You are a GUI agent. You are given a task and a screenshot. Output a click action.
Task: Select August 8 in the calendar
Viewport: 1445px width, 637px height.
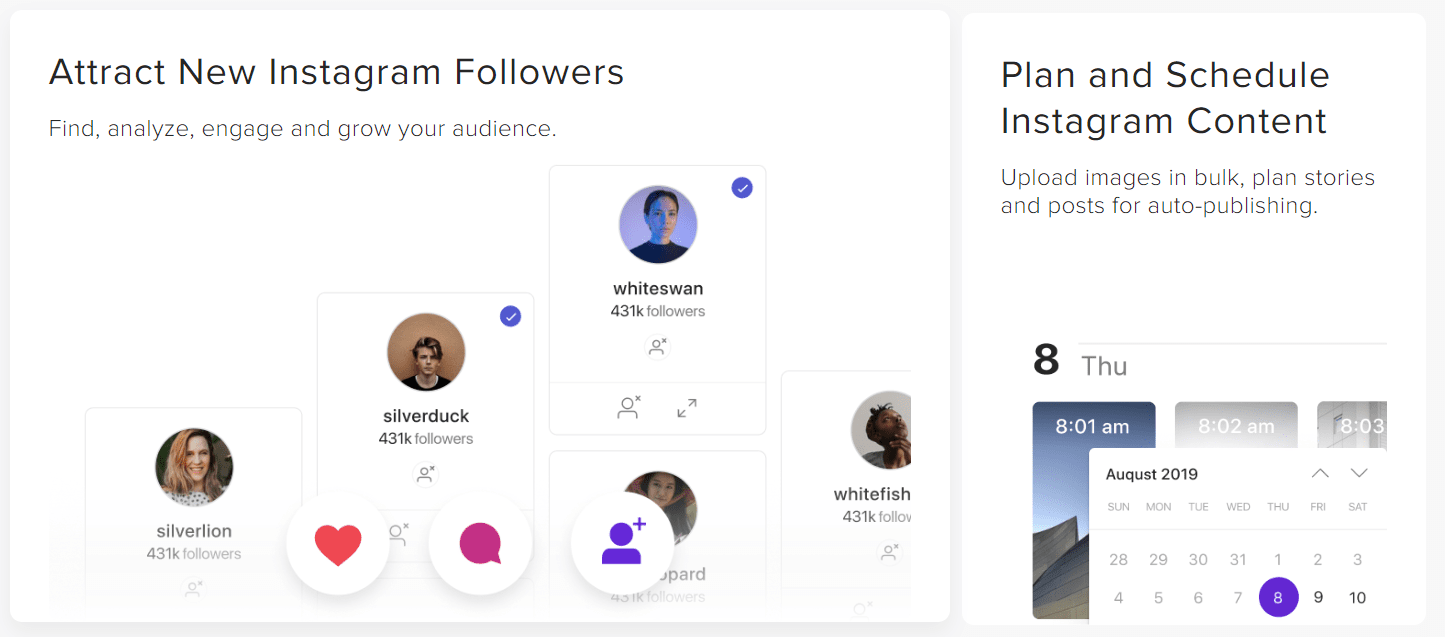[x=1278, y=597]
